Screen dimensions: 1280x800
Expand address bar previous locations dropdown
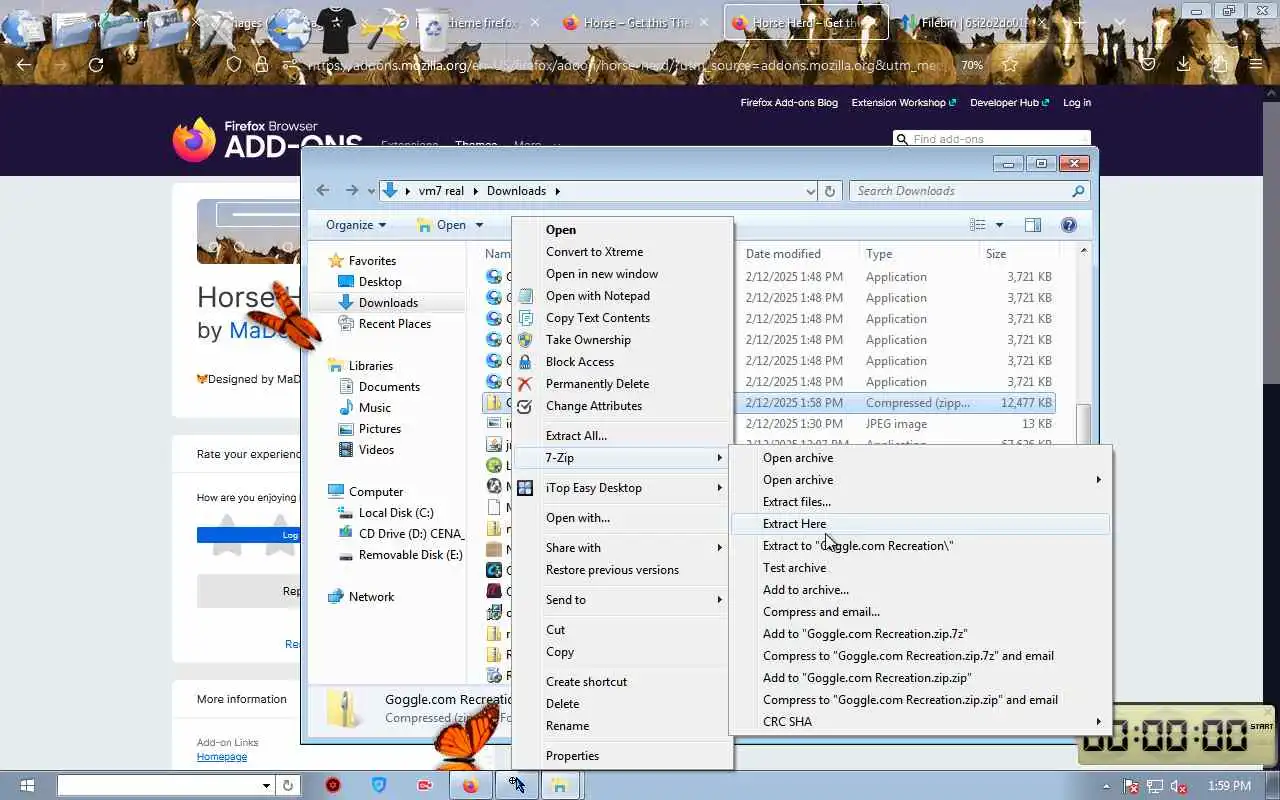click(810, 191)
